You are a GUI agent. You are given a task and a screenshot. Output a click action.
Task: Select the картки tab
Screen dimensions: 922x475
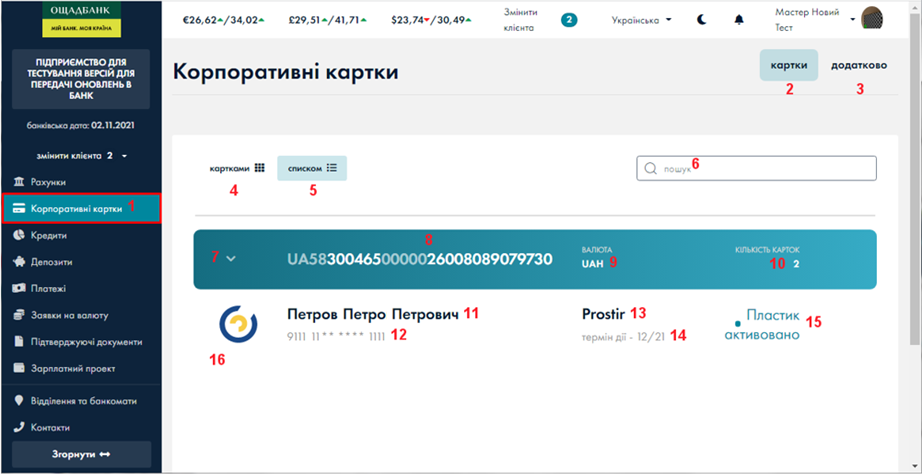coord(788,65)
